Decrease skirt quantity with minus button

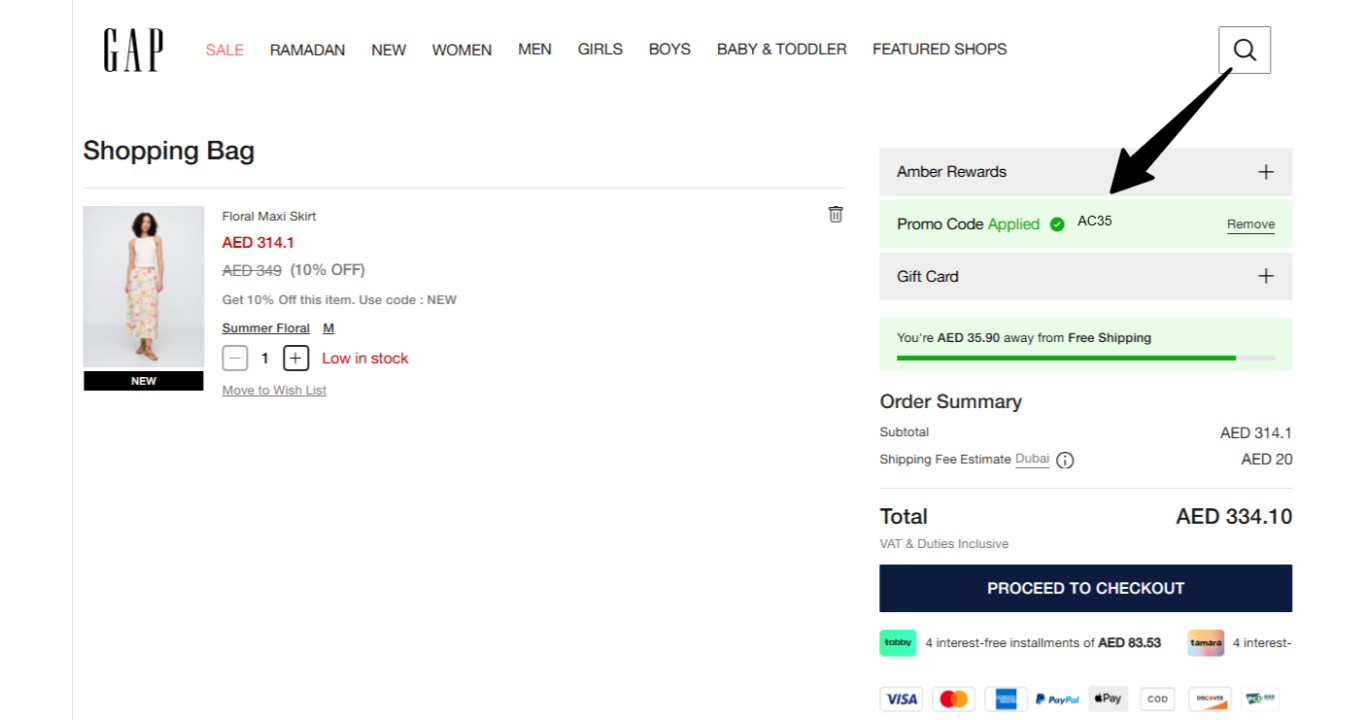click(235, 358)
